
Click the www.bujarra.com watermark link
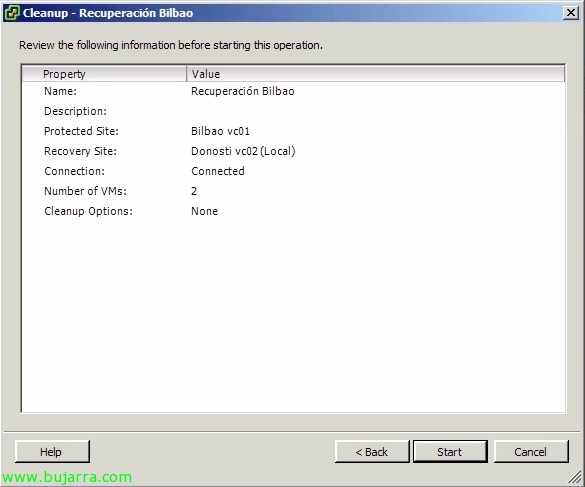click(x=67, y=477)
